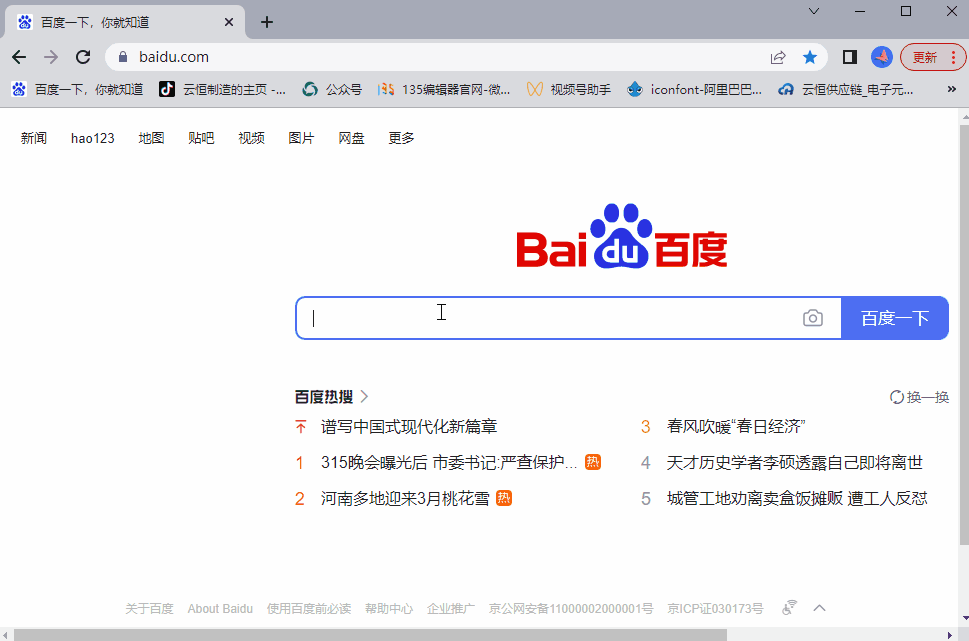Open a new tab with plus icon
This screenshot has width=969, height=641.
(267, 22)
